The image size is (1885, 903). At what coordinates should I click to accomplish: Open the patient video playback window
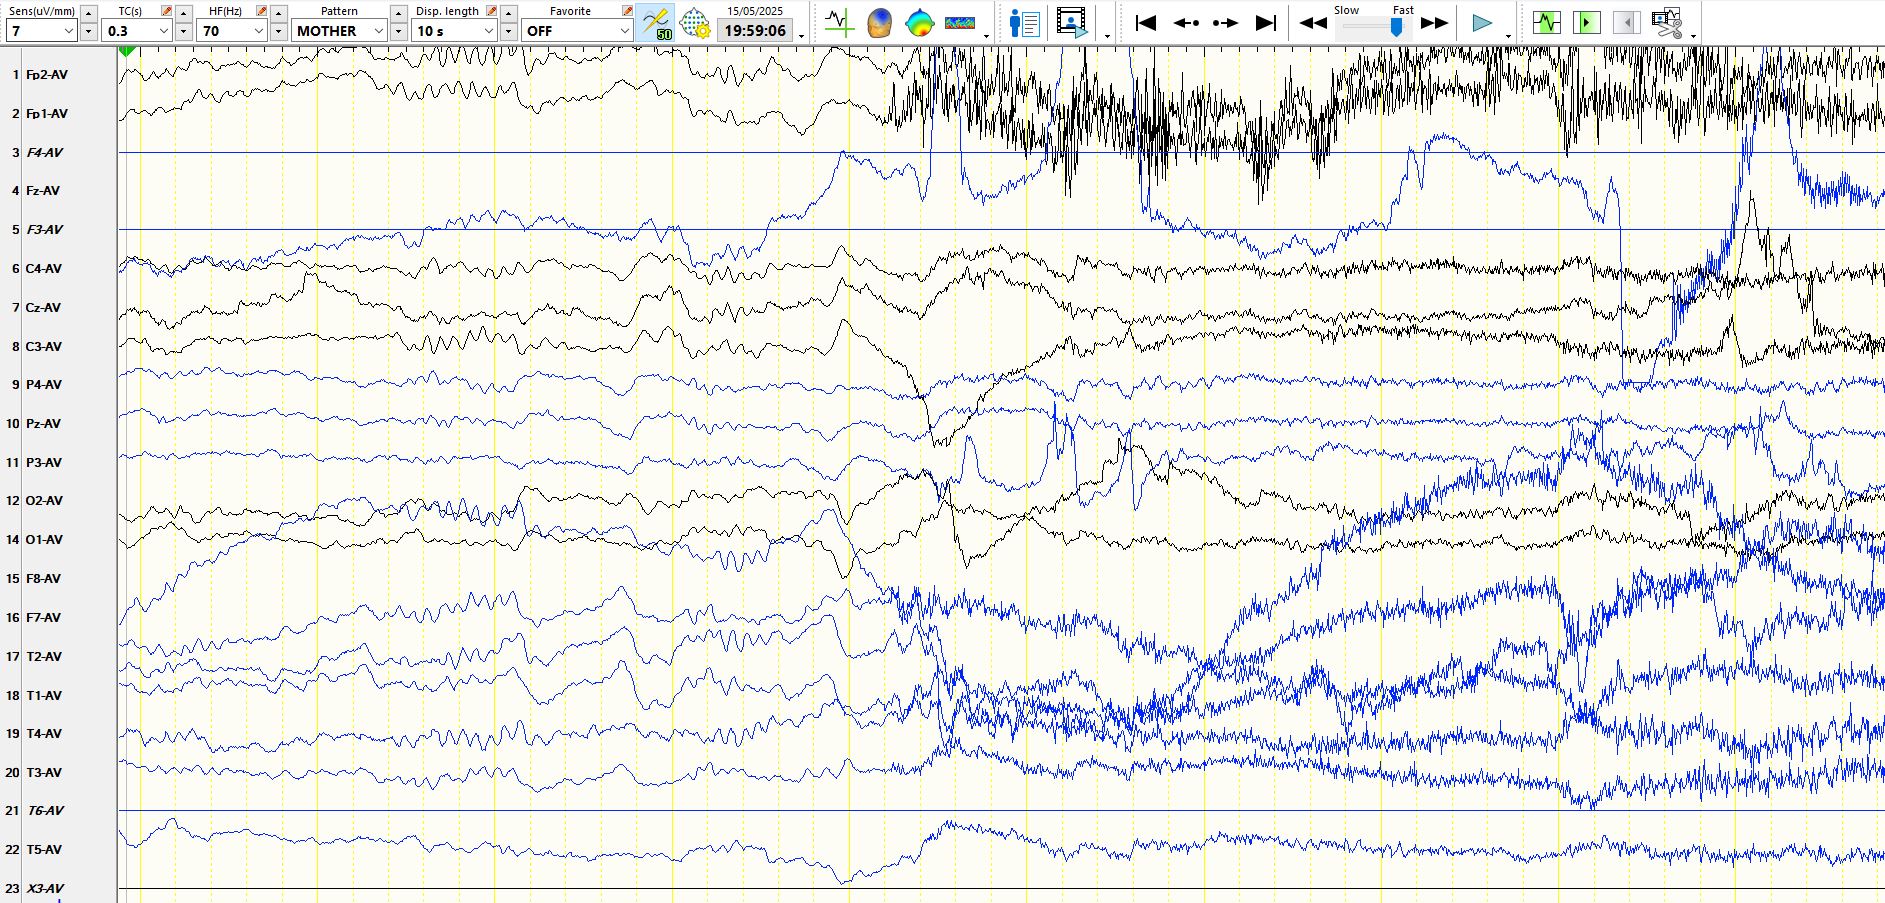point(1072,22)
